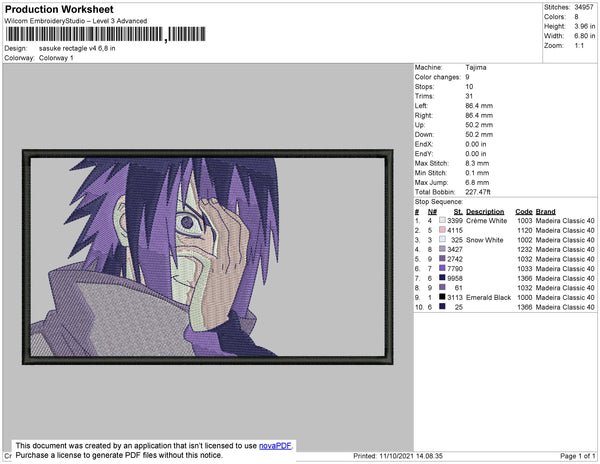Select the Crème White color swatch in stop 1

coord(442,220)
